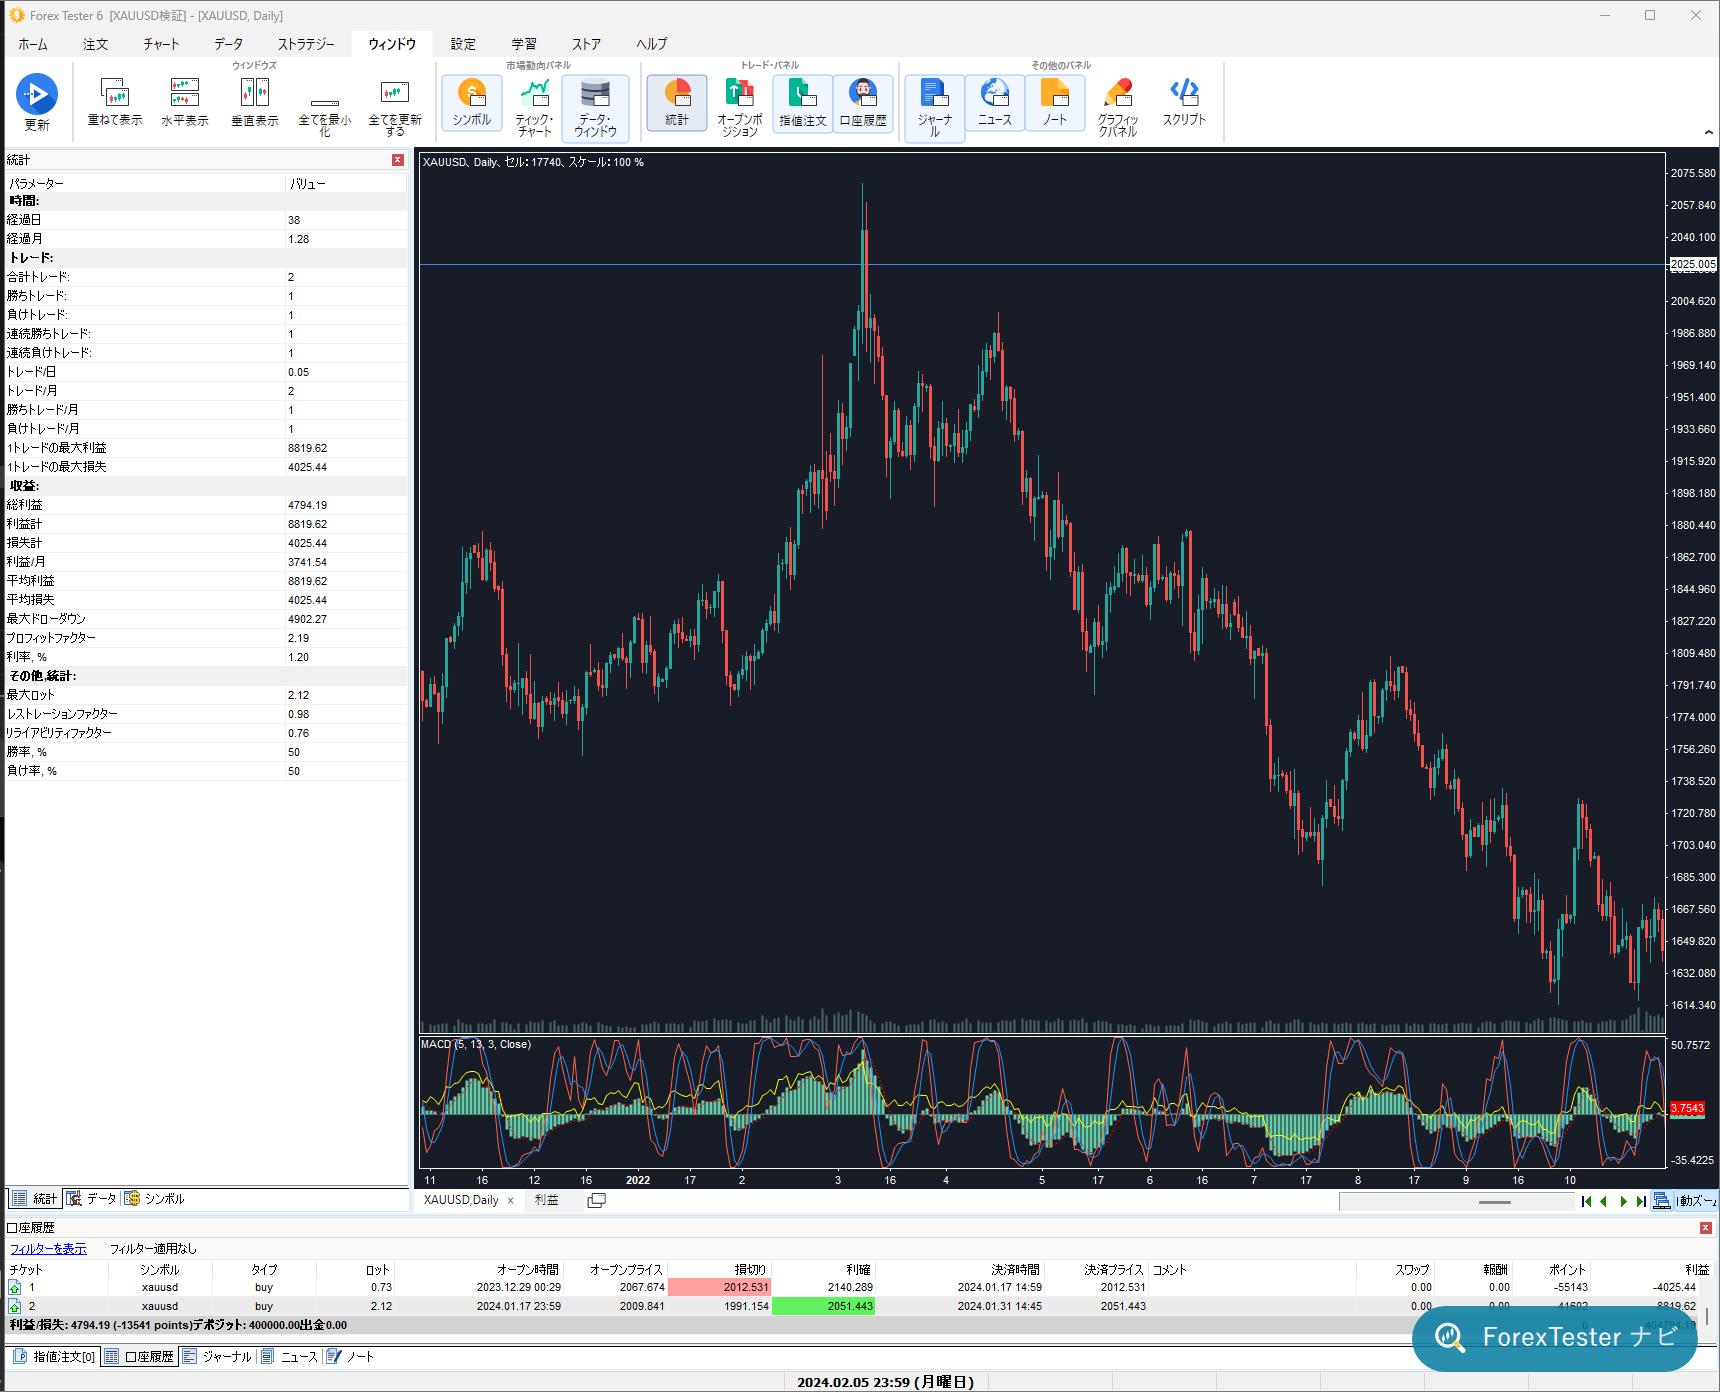Open the データ data ribbon tab
Screen dimensions: 1720x1392
click(x=228, y=44)
